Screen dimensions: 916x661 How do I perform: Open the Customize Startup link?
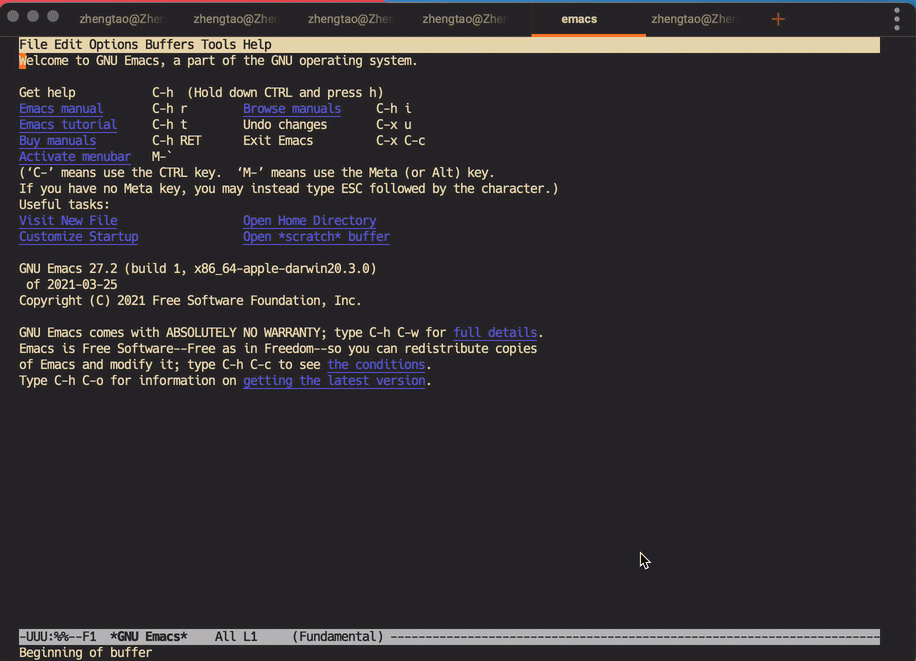click(x=79, y=237)
